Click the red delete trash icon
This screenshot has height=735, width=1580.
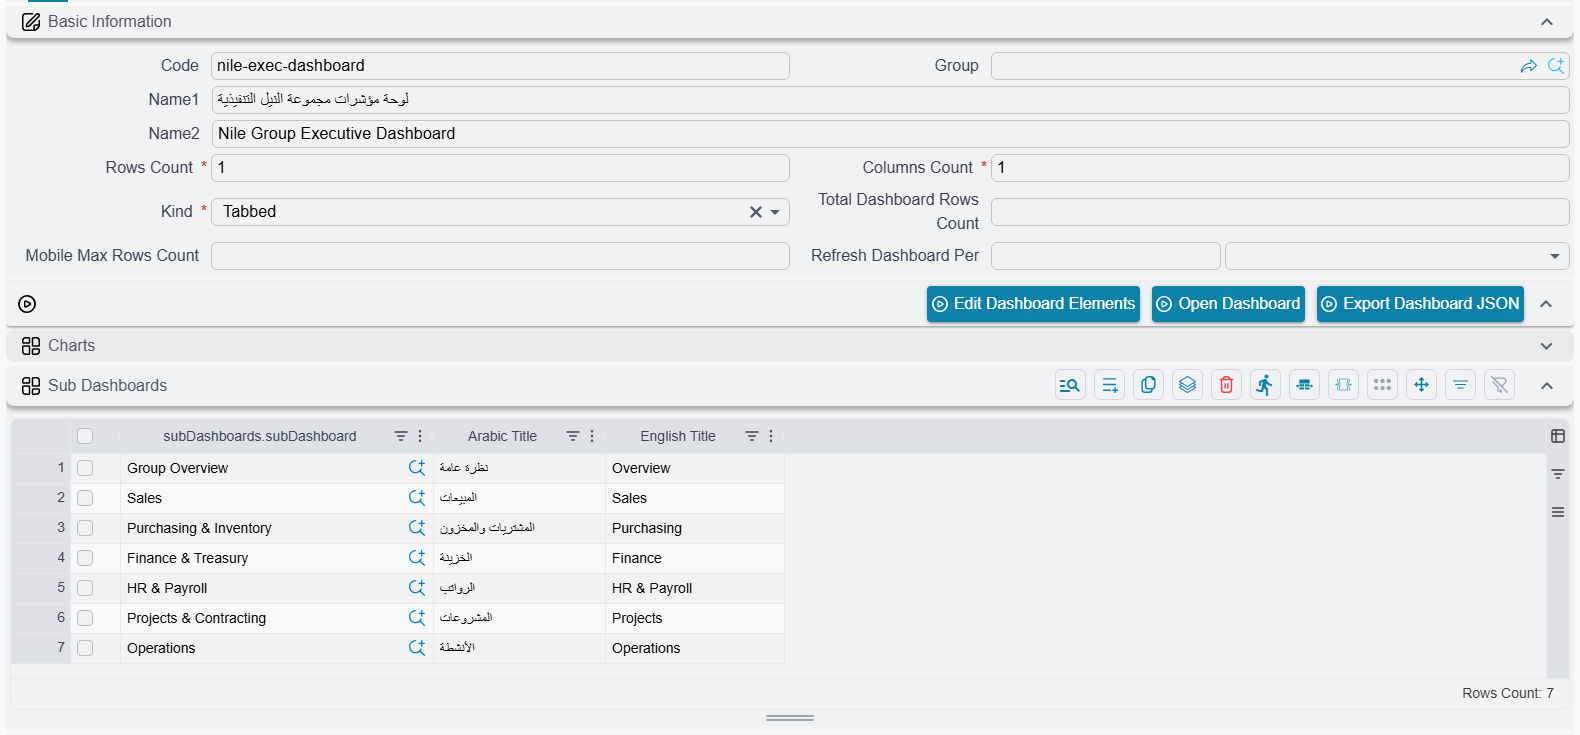(1226, 385)
